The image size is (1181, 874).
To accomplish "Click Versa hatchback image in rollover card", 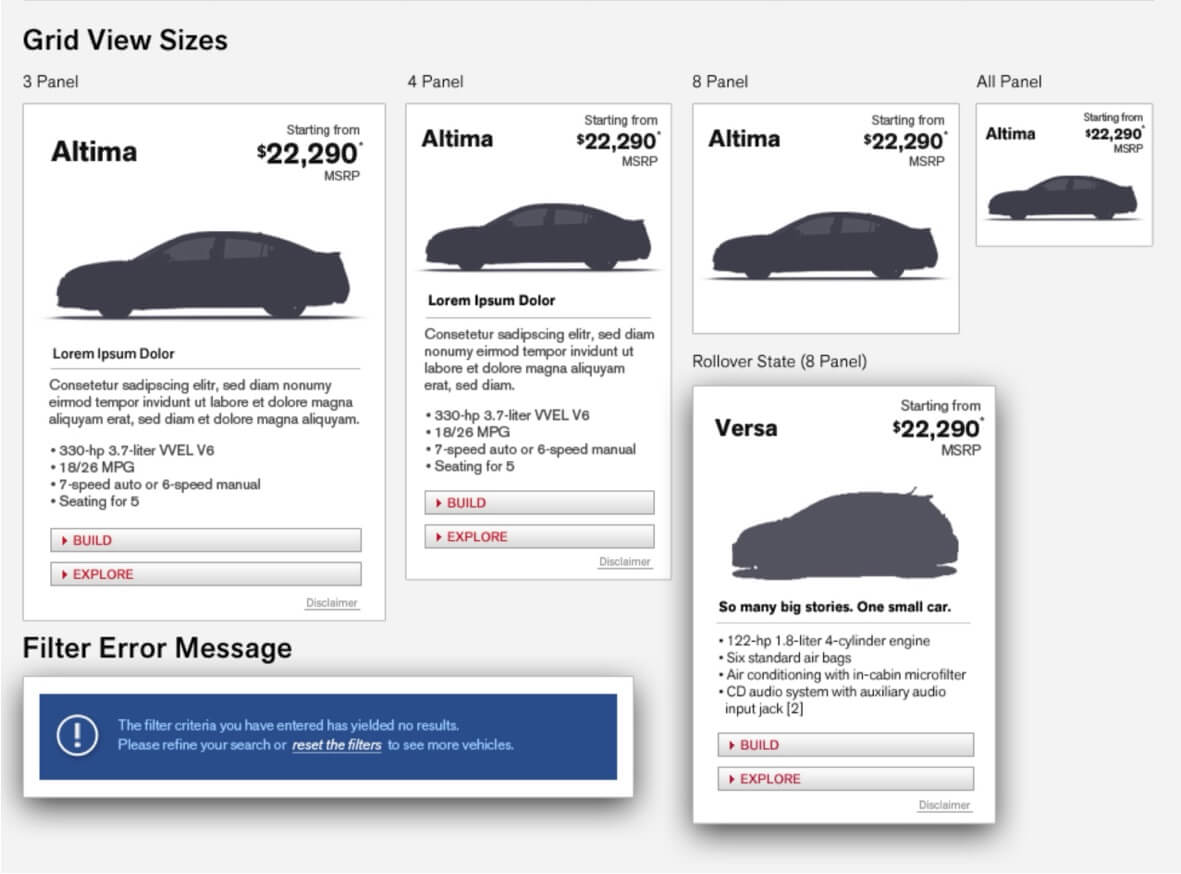I will (x=845, y=534).
